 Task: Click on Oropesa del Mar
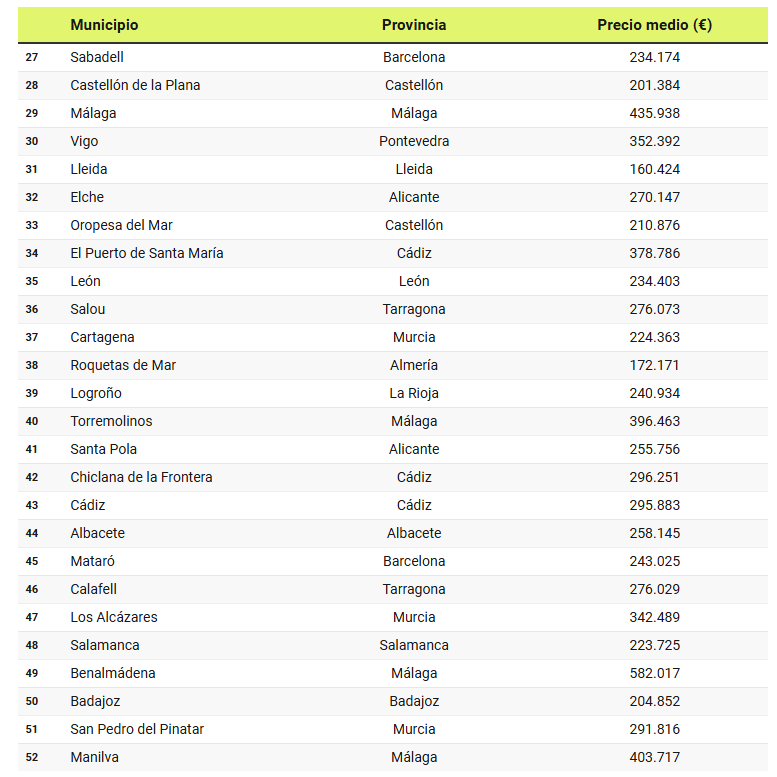pos(121,225)
